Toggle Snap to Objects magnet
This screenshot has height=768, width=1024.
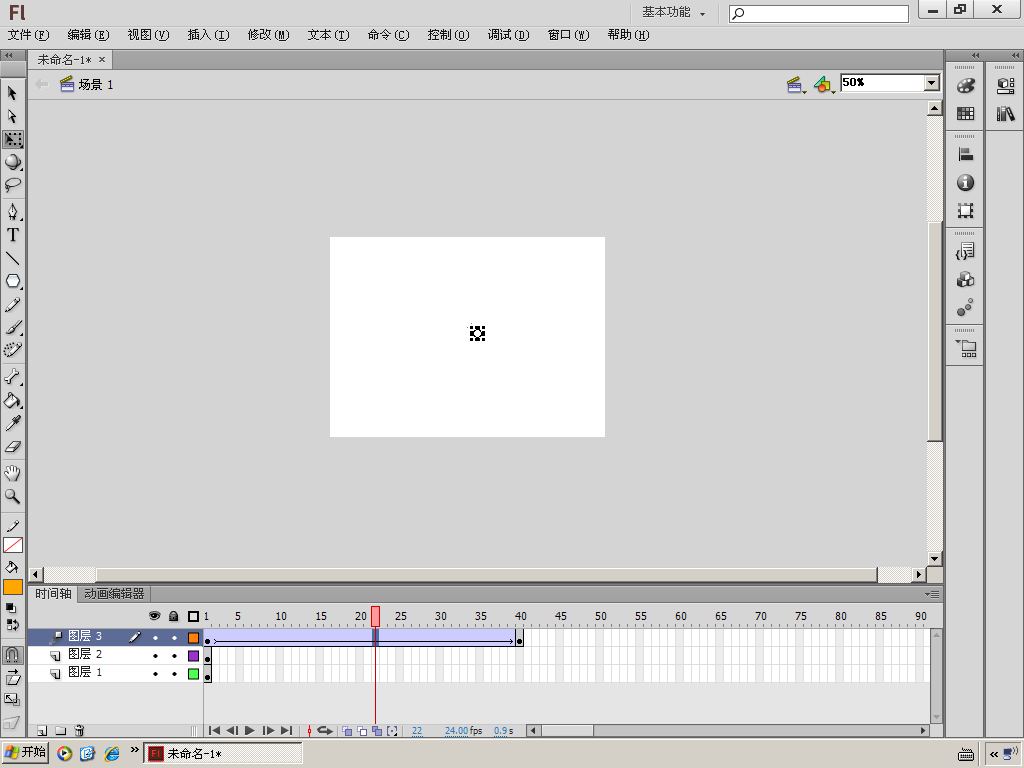click(x=13, y=655)
